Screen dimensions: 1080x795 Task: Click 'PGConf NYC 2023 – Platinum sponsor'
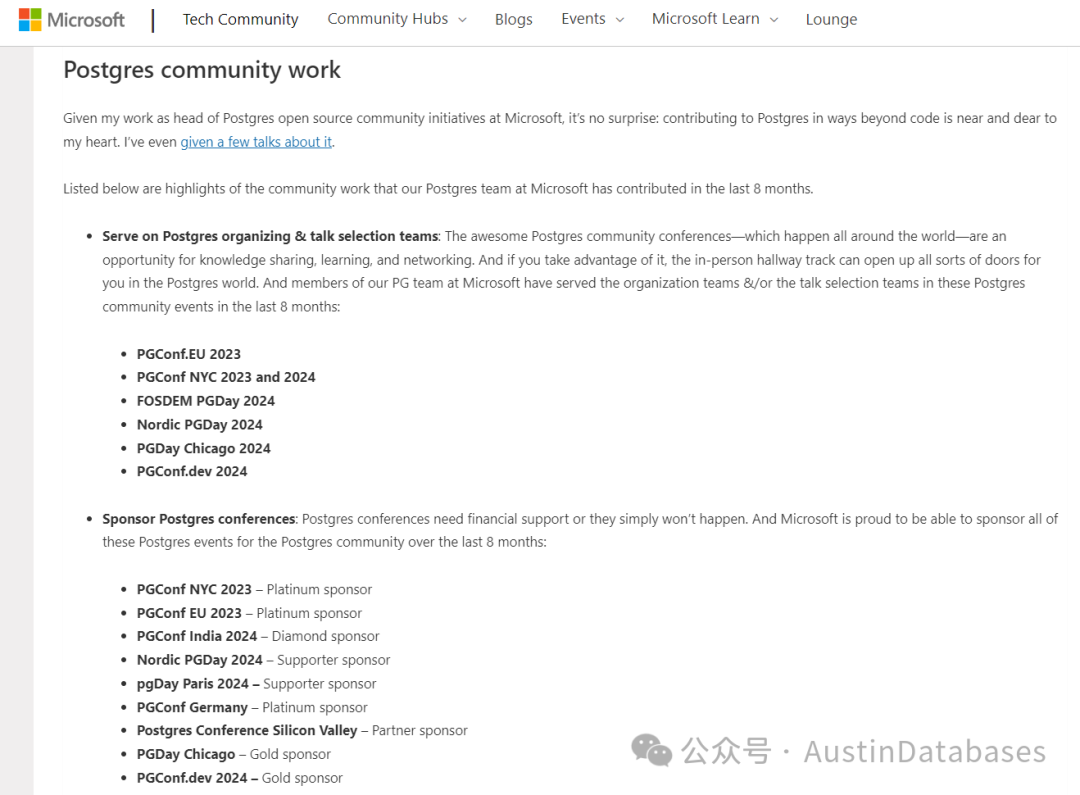tap(254, 590)
